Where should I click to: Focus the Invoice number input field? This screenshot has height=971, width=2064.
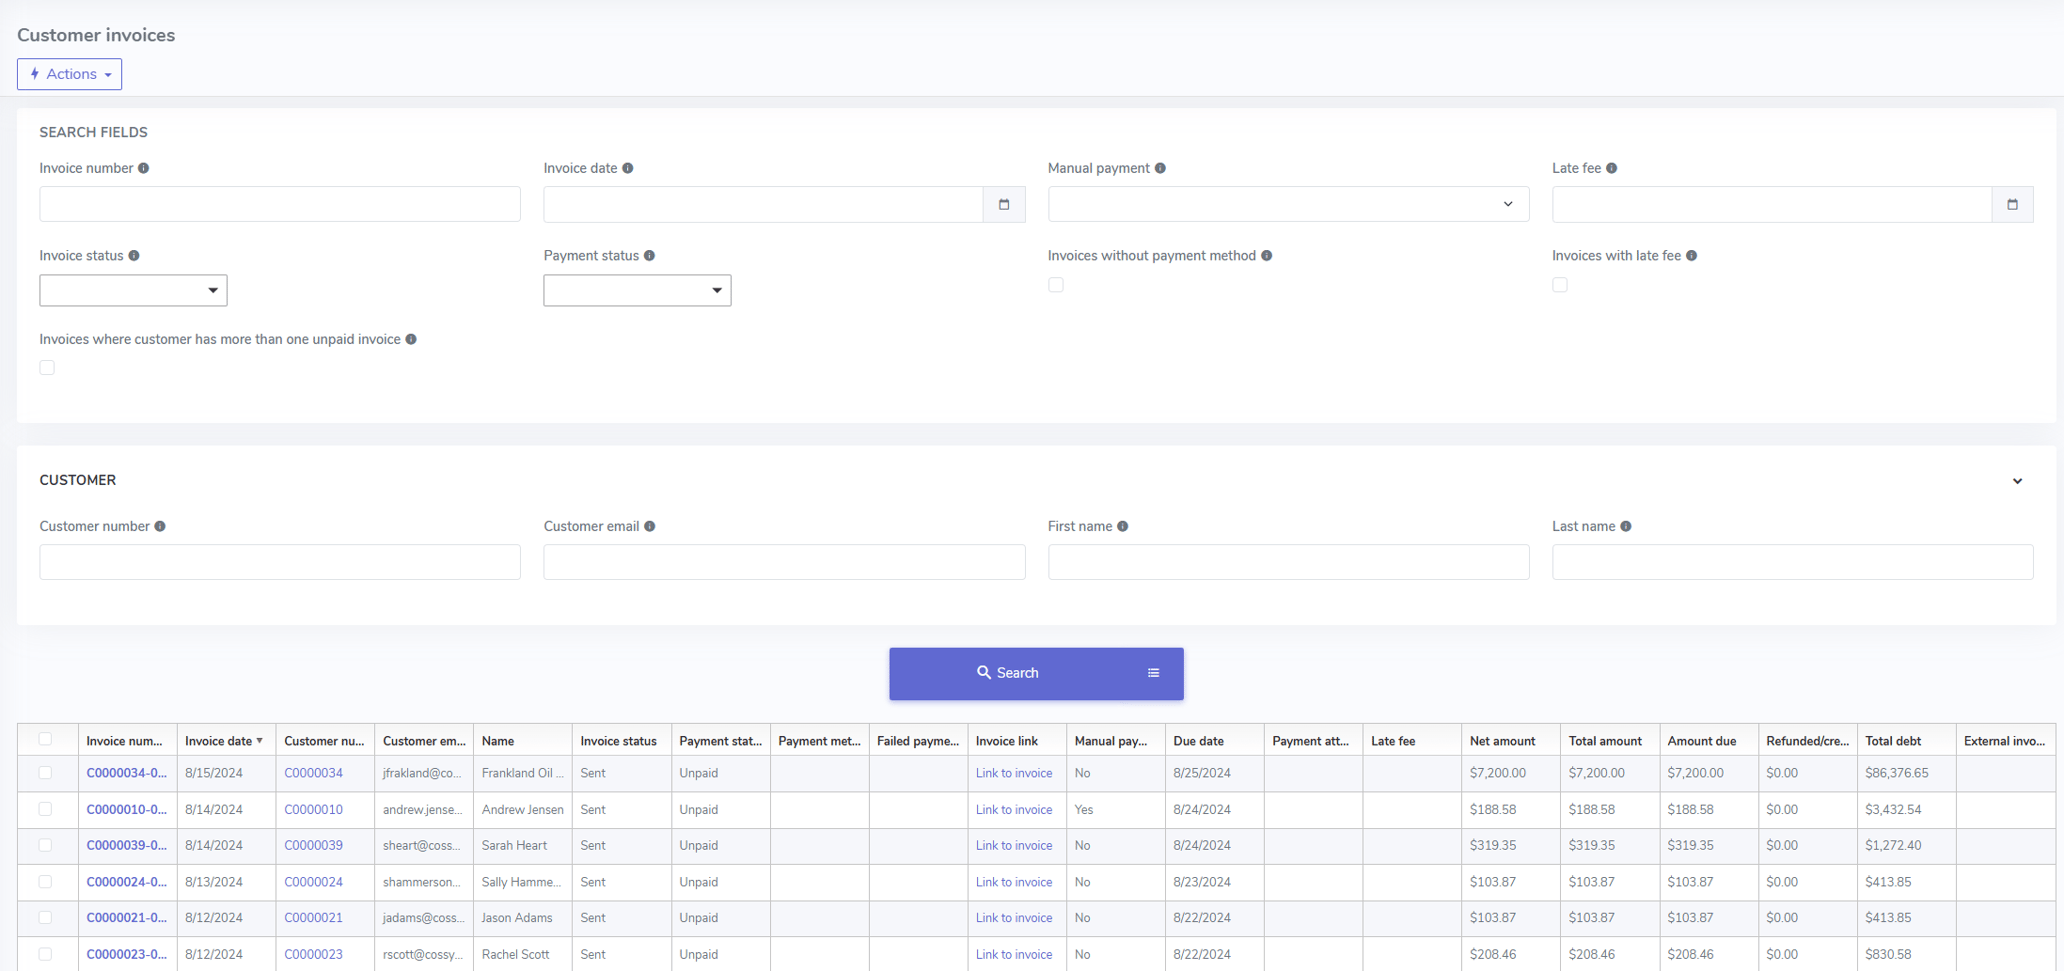280,204
